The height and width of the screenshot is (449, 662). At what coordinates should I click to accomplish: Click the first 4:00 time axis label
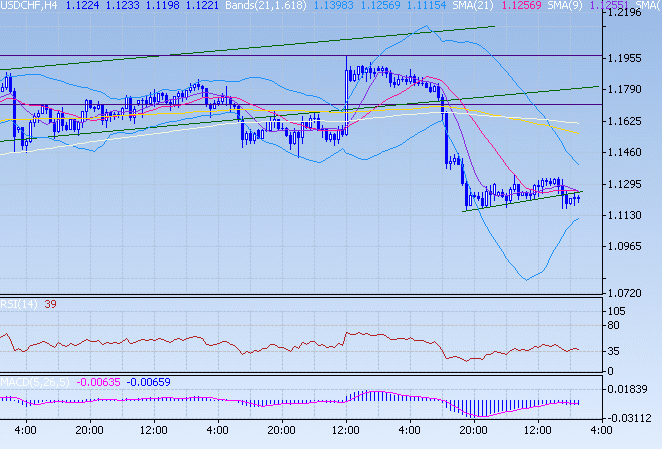pyautogui.click(x=26, y=430)
